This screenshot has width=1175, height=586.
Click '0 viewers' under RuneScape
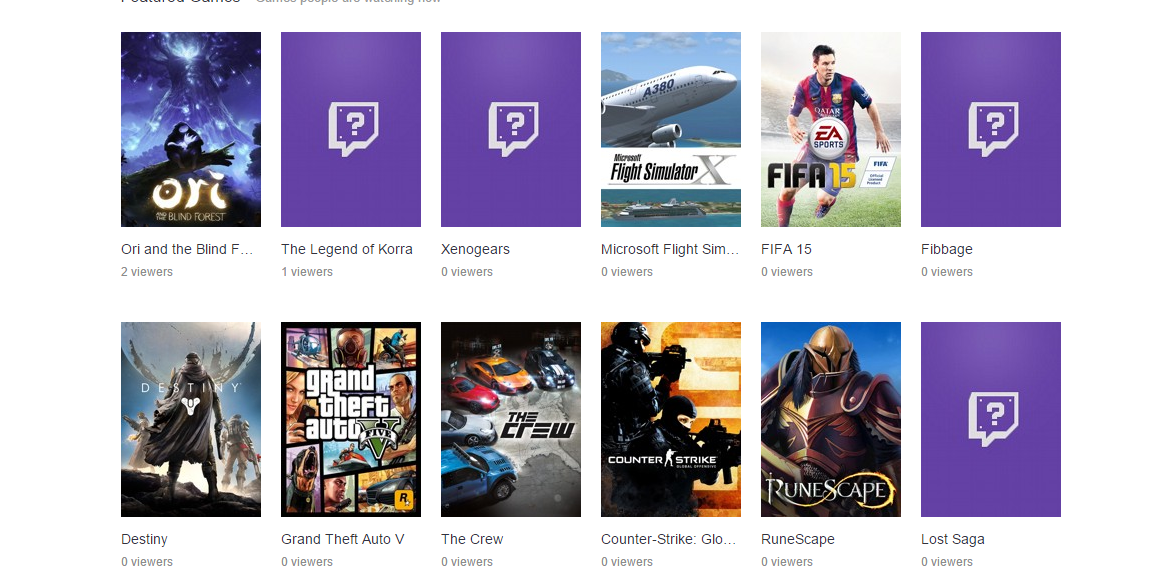tap(787, 562)
